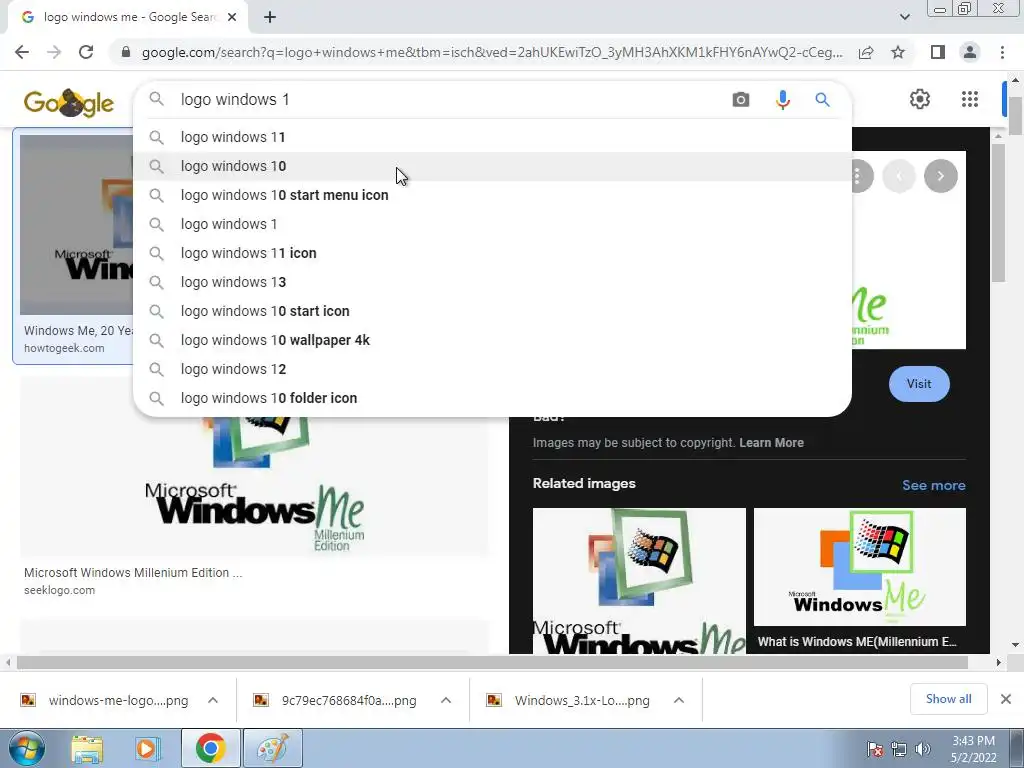Click the volume speaker tray icon

923,749
